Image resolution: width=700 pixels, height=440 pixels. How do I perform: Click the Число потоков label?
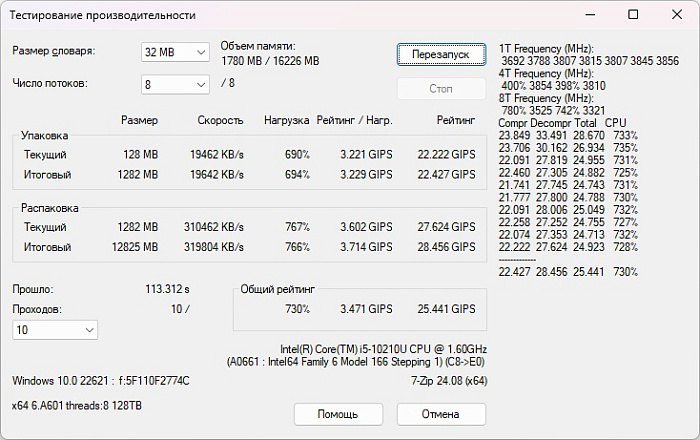(x=50, y=83)
